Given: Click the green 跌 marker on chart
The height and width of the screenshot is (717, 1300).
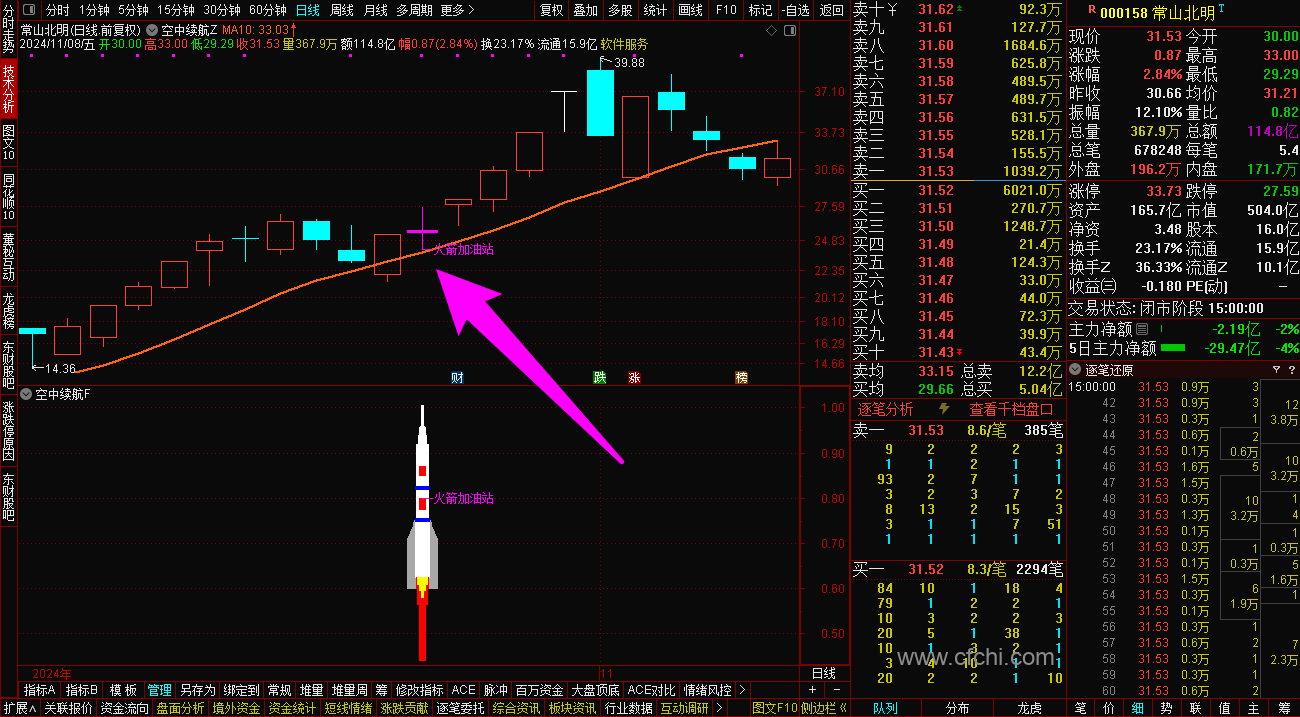Looking at the screenshot, I should point(599,377).
